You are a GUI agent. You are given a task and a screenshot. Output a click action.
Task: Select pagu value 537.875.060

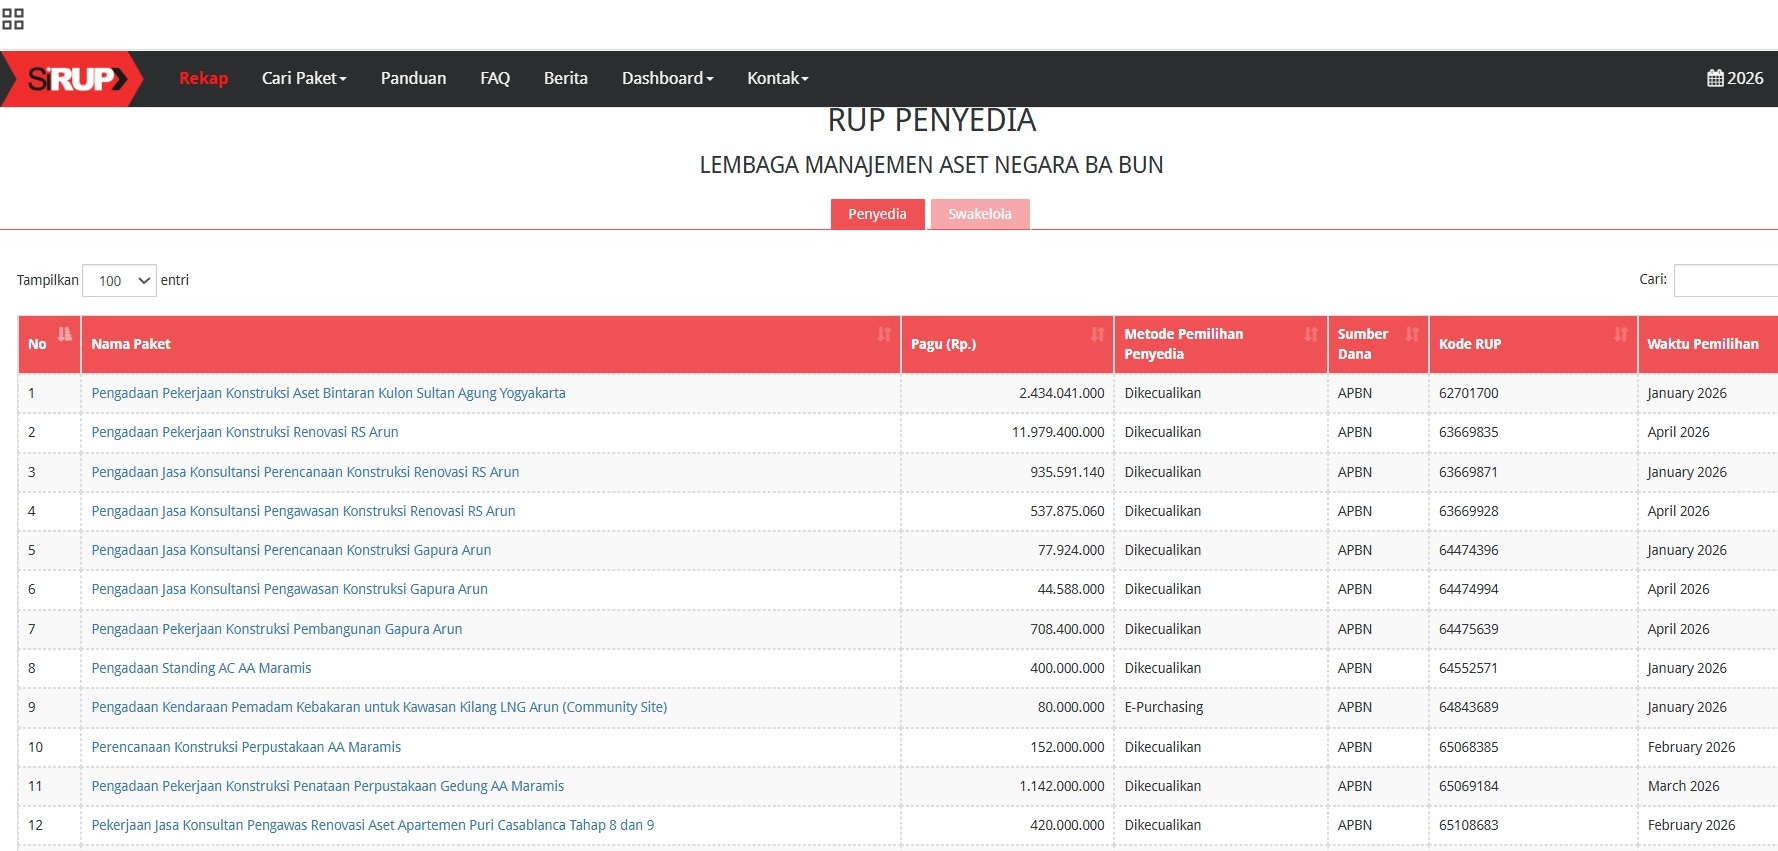coord(1067,511)
